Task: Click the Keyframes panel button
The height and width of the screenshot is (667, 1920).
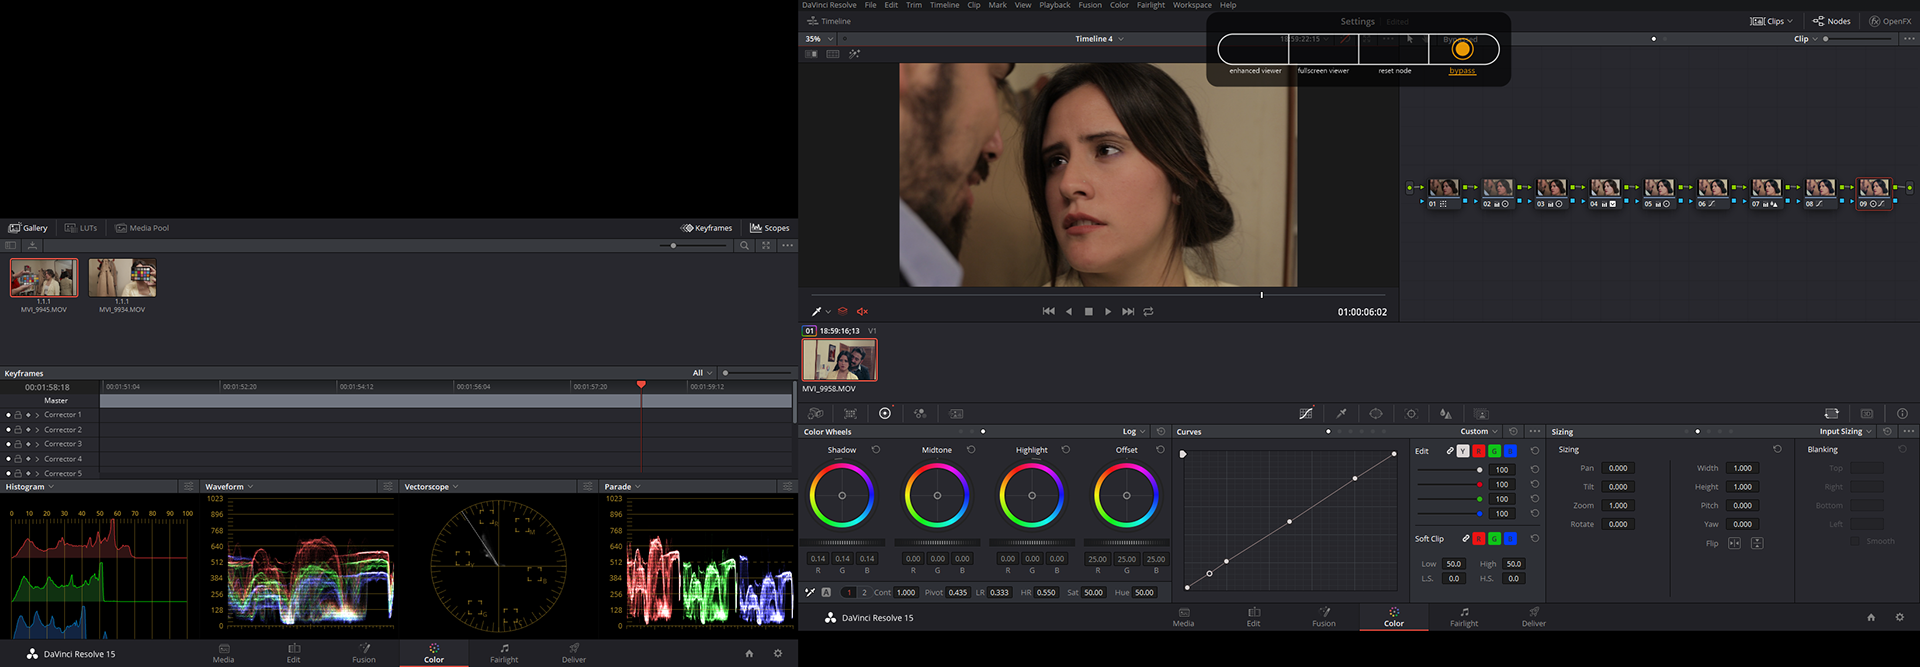Action: 707,228
